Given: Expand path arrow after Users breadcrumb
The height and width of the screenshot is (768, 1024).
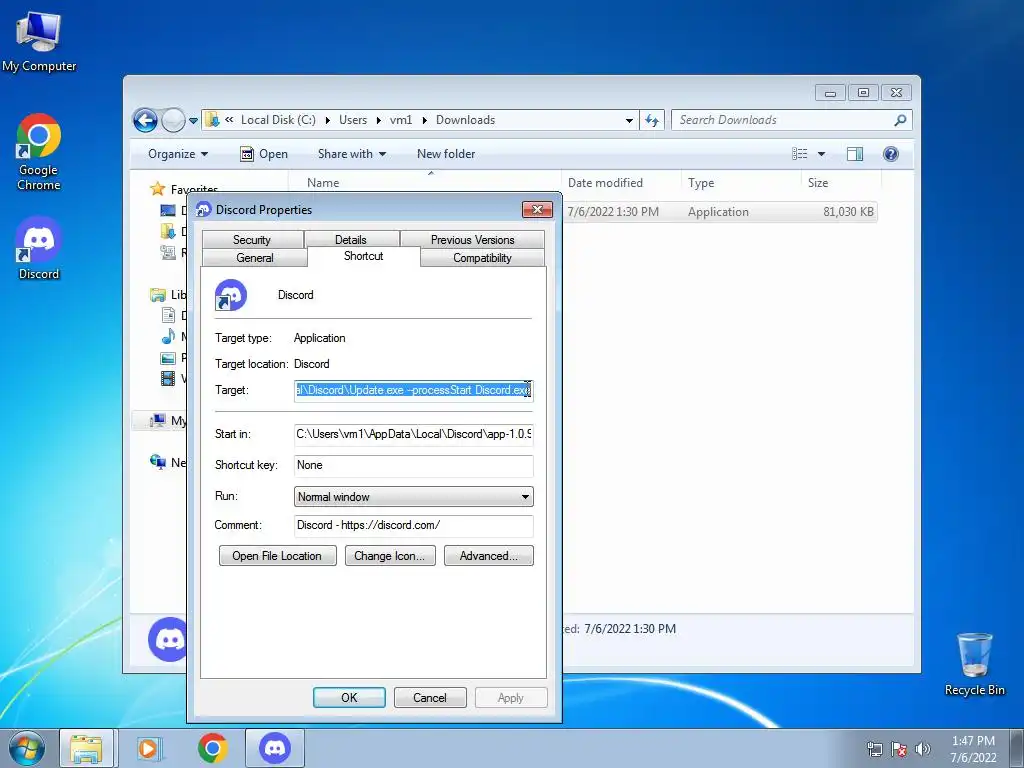Looking at the screenshot, I should coord(379,120).
